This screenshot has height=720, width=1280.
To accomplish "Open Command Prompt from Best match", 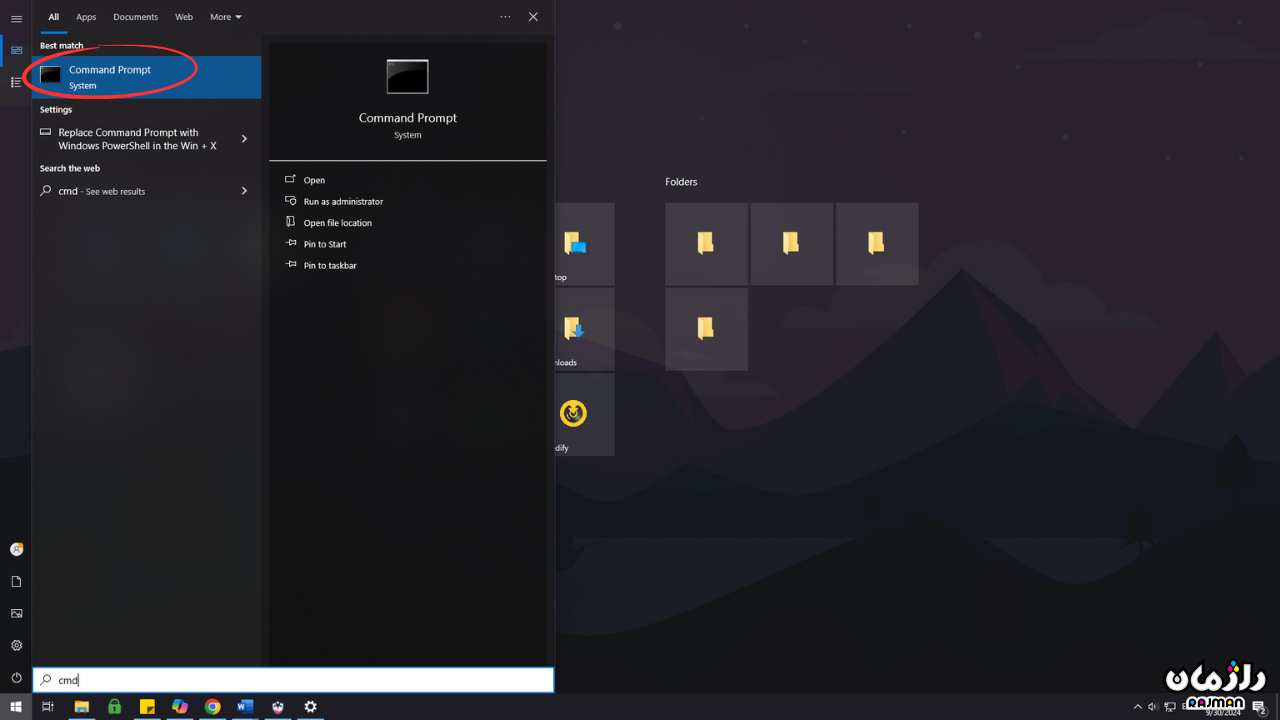I will click(110, 77).
